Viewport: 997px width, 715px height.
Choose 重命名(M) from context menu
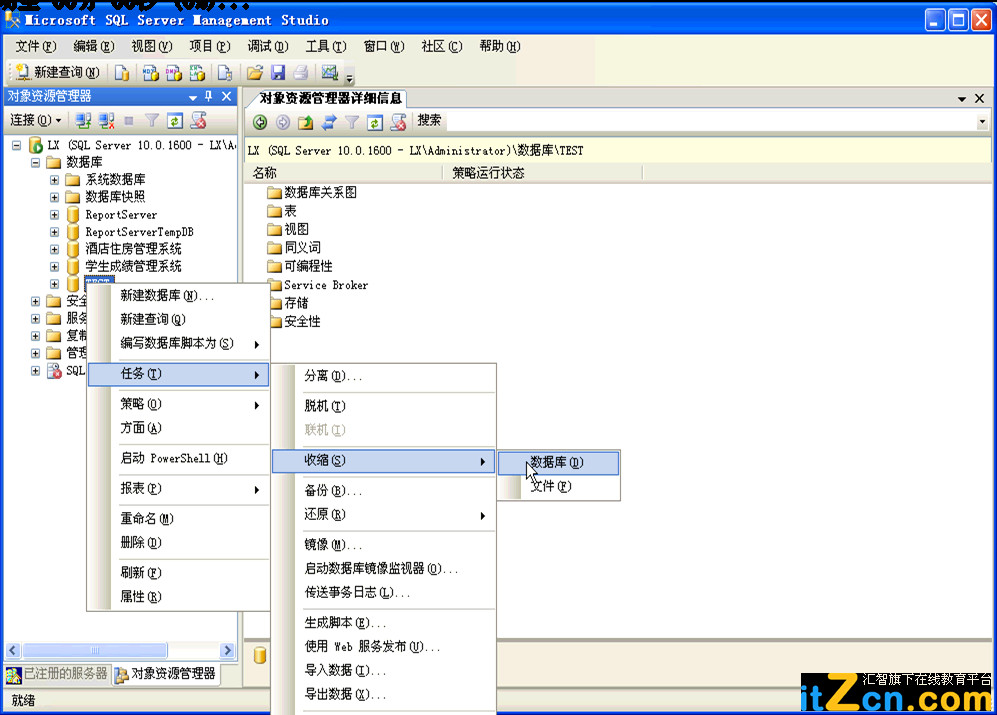point(178,518)
